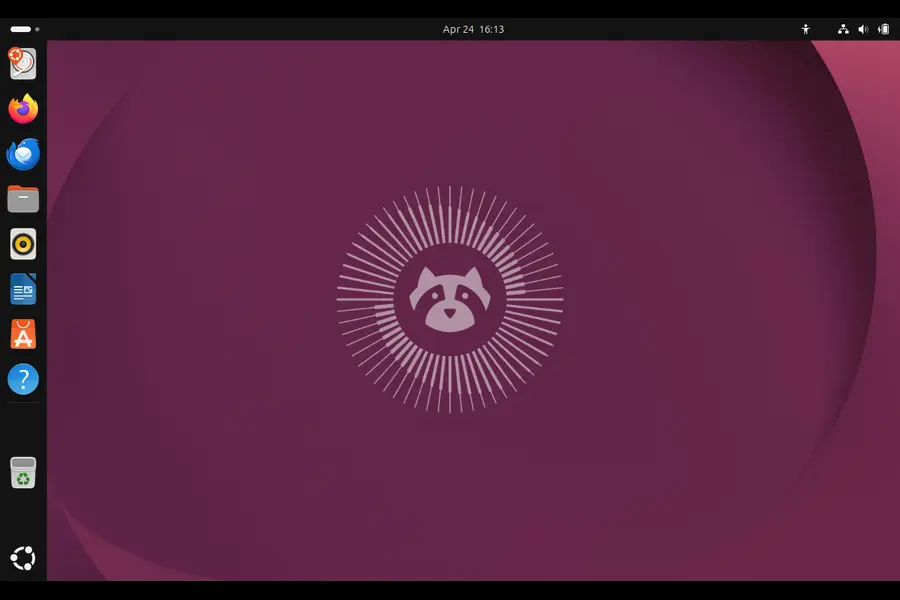The image size is (900, 600).
Task: Show the Applications grid via the Ubuntu logo
Action: point(22,557)
